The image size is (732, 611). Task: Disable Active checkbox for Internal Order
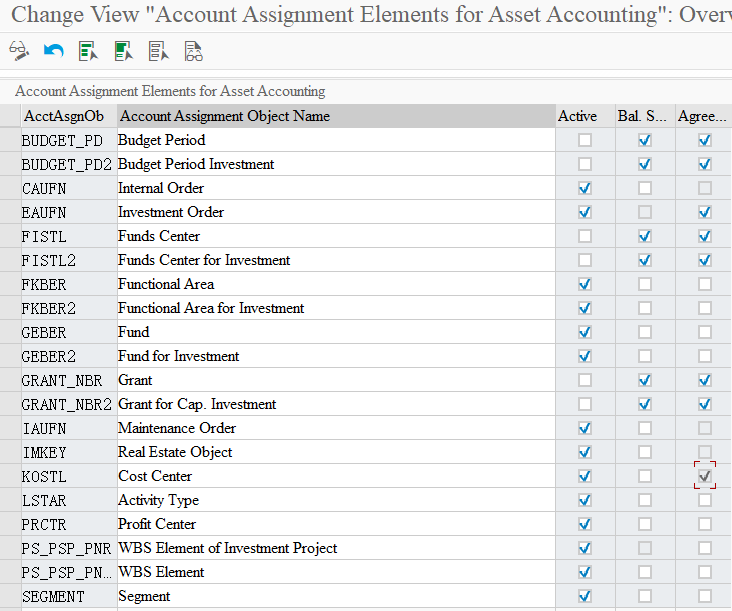[584, 188]
